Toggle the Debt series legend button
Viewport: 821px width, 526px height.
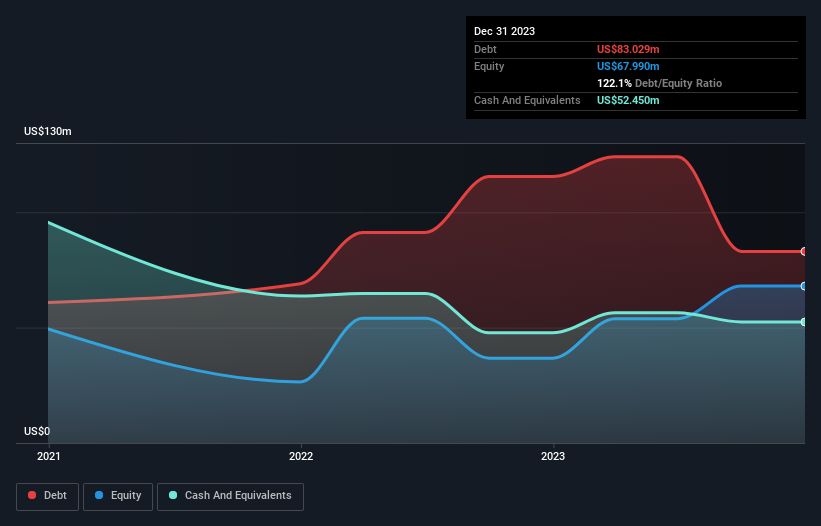(x=48, y=496)
